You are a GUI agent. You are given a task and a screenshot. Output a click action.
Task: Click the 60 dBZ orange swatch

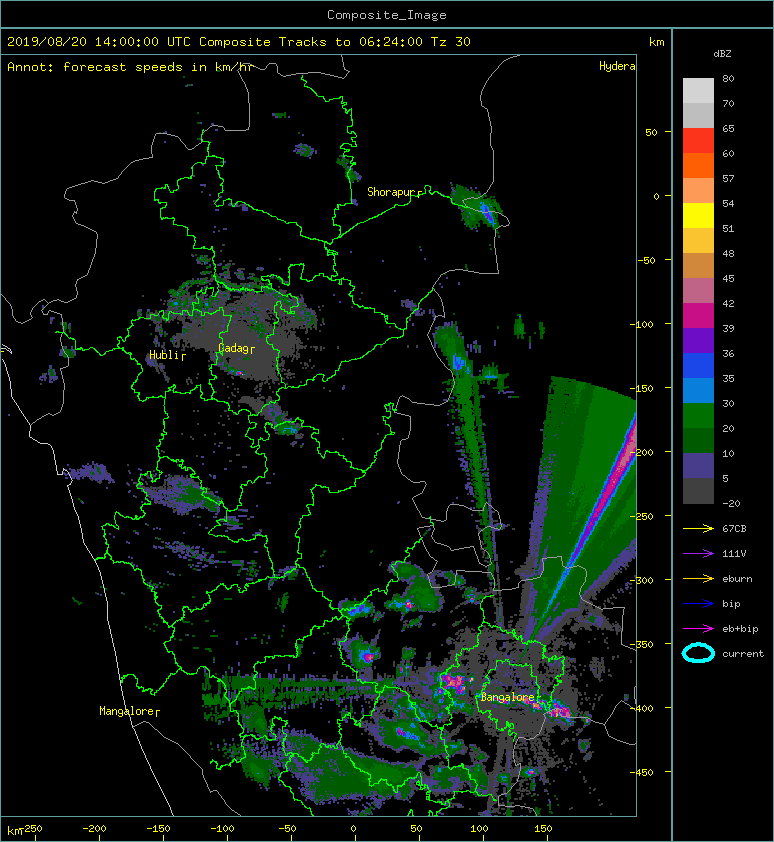tap(698, 165)
